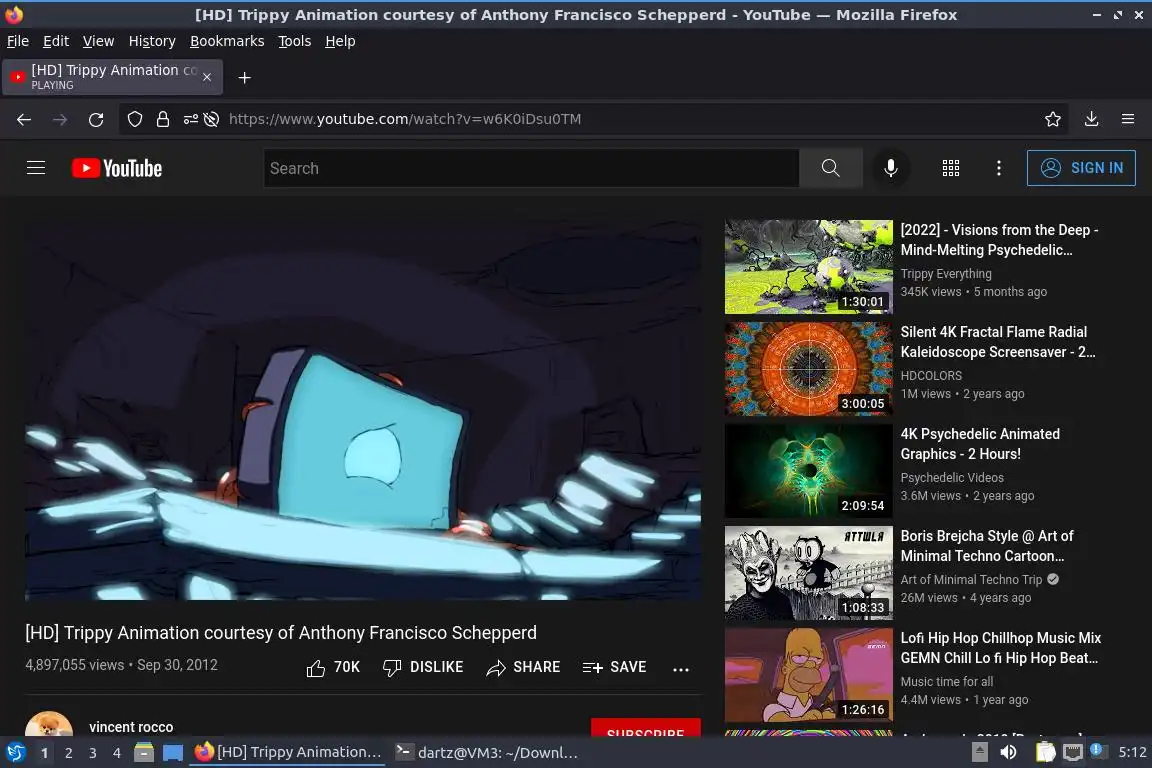Open the File menu
Viewport: 1152px width, 768px height.
(x=18, y=41)
